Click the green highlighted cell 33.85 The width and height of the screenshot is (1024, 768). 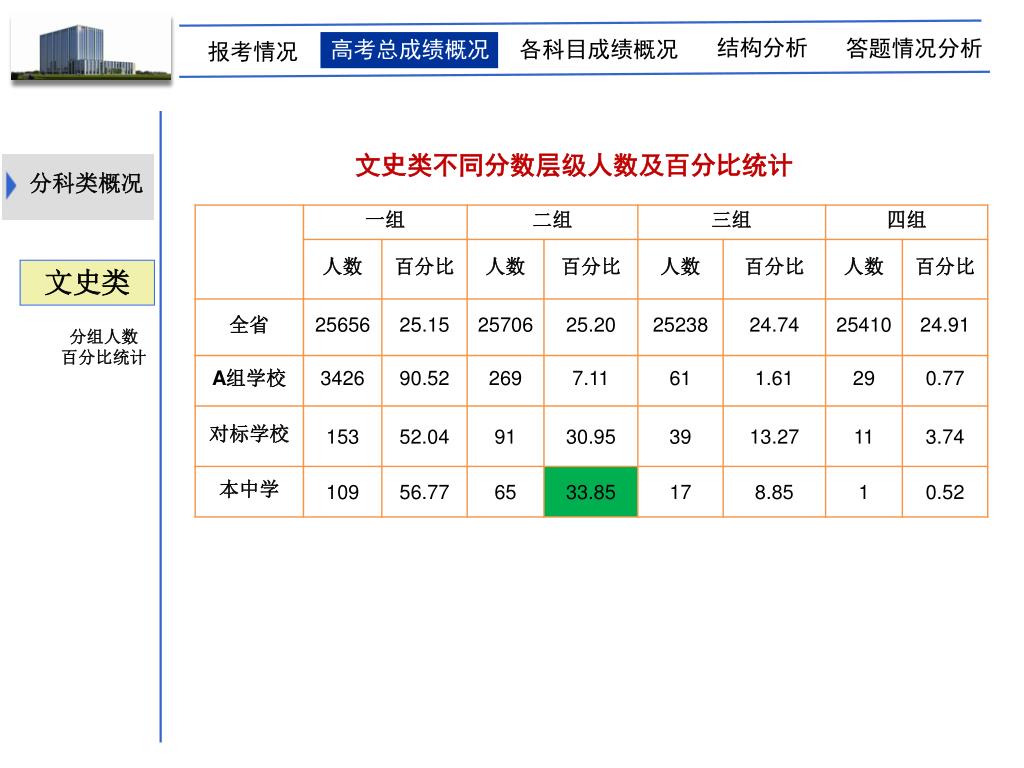(x=590, y=491)
